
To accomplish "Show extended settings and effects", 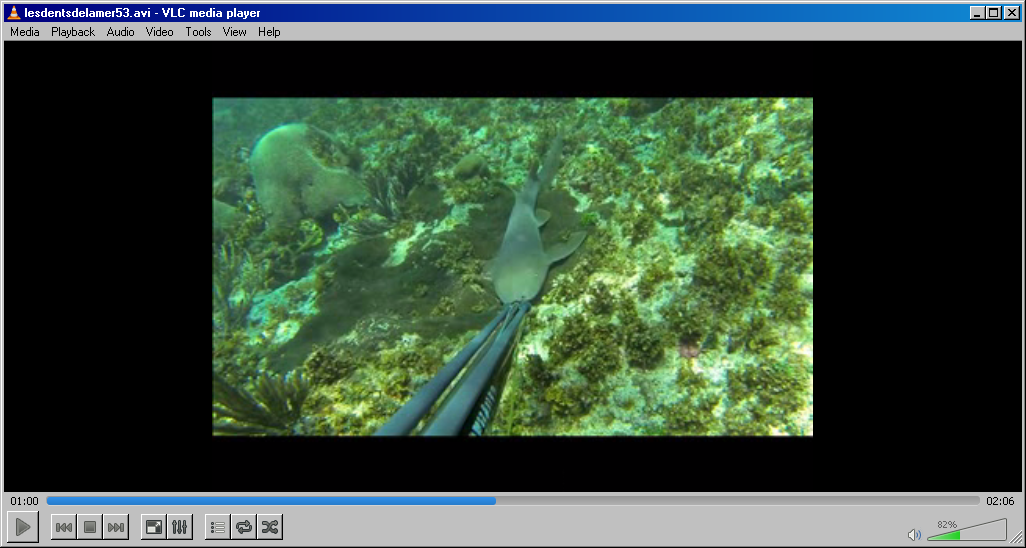I will click(180, 527).
